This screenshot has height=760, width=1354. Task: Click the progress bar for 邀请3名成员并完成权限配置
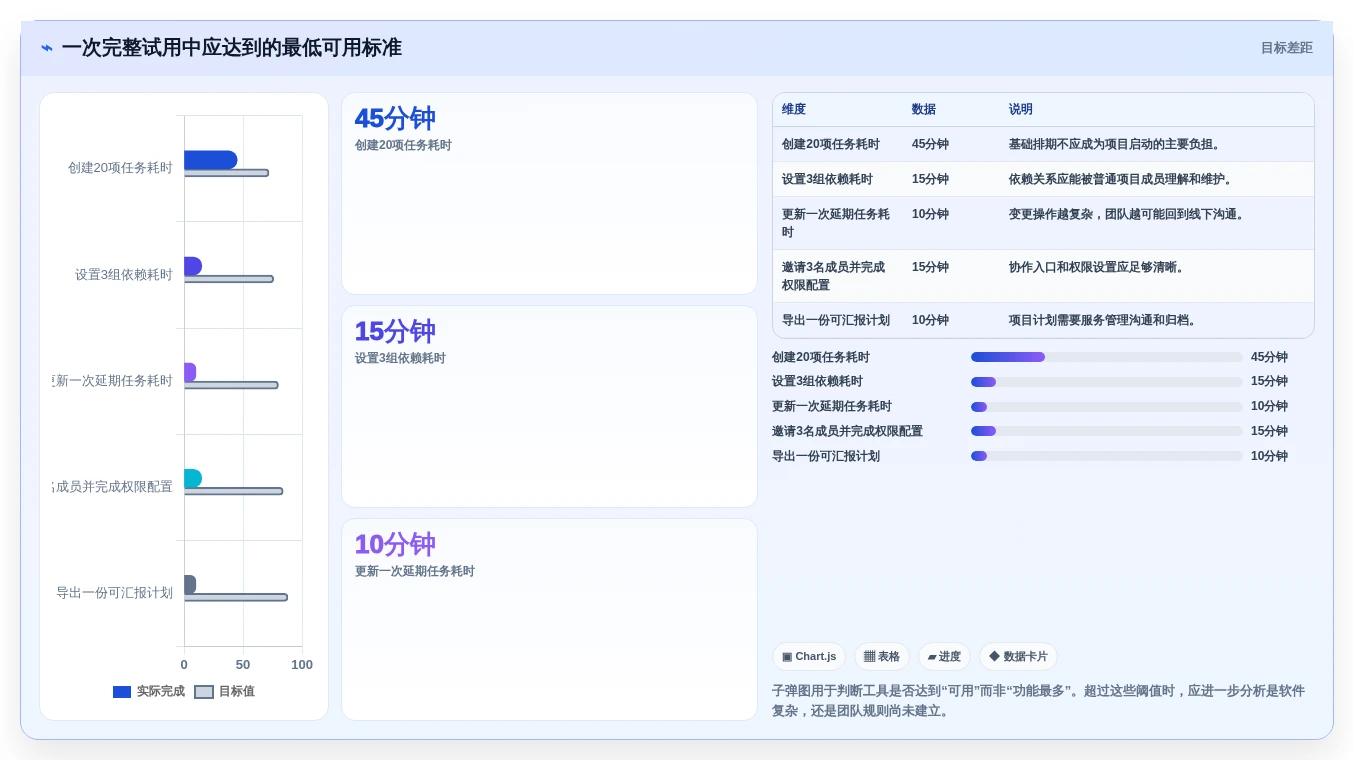1107,431
